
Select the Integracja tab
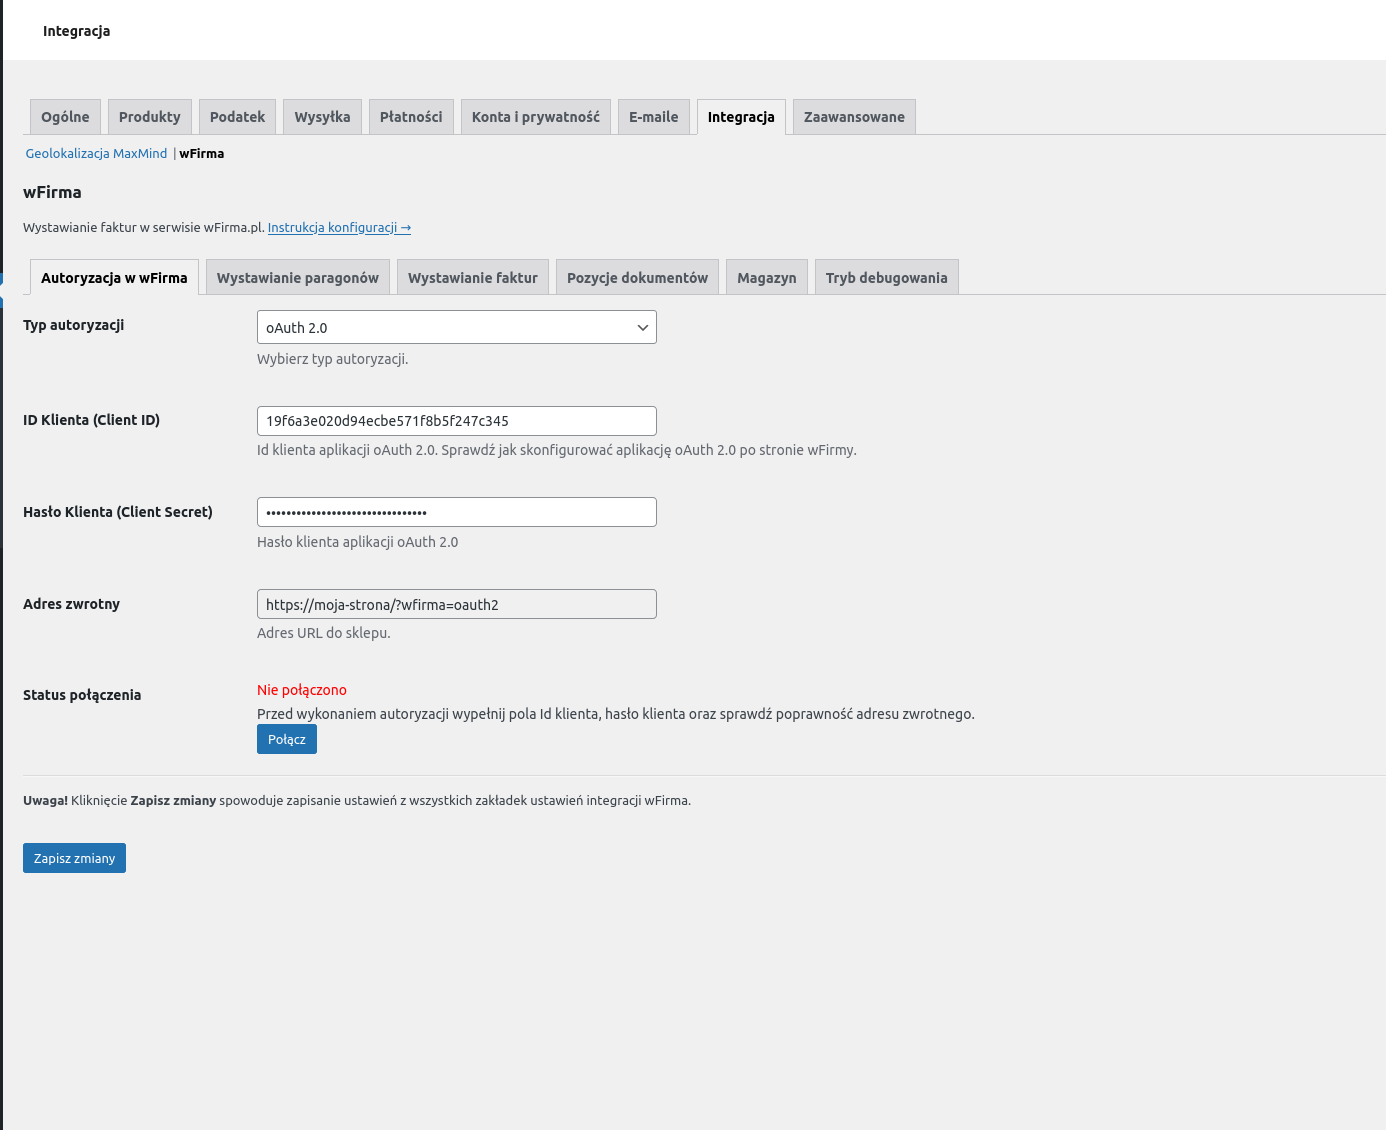[741, 117]
